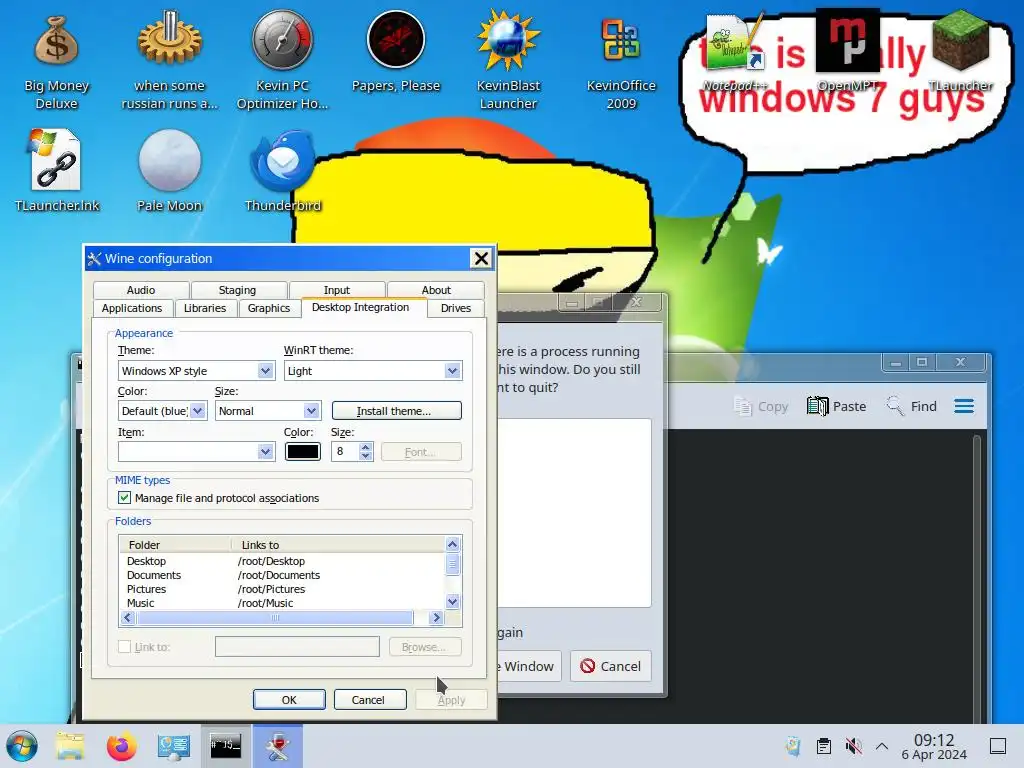Toggle the Link to checkbox

[124, 647]
